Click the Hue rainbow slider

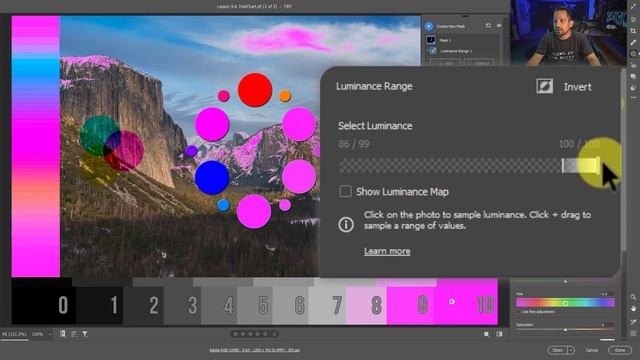565,303
